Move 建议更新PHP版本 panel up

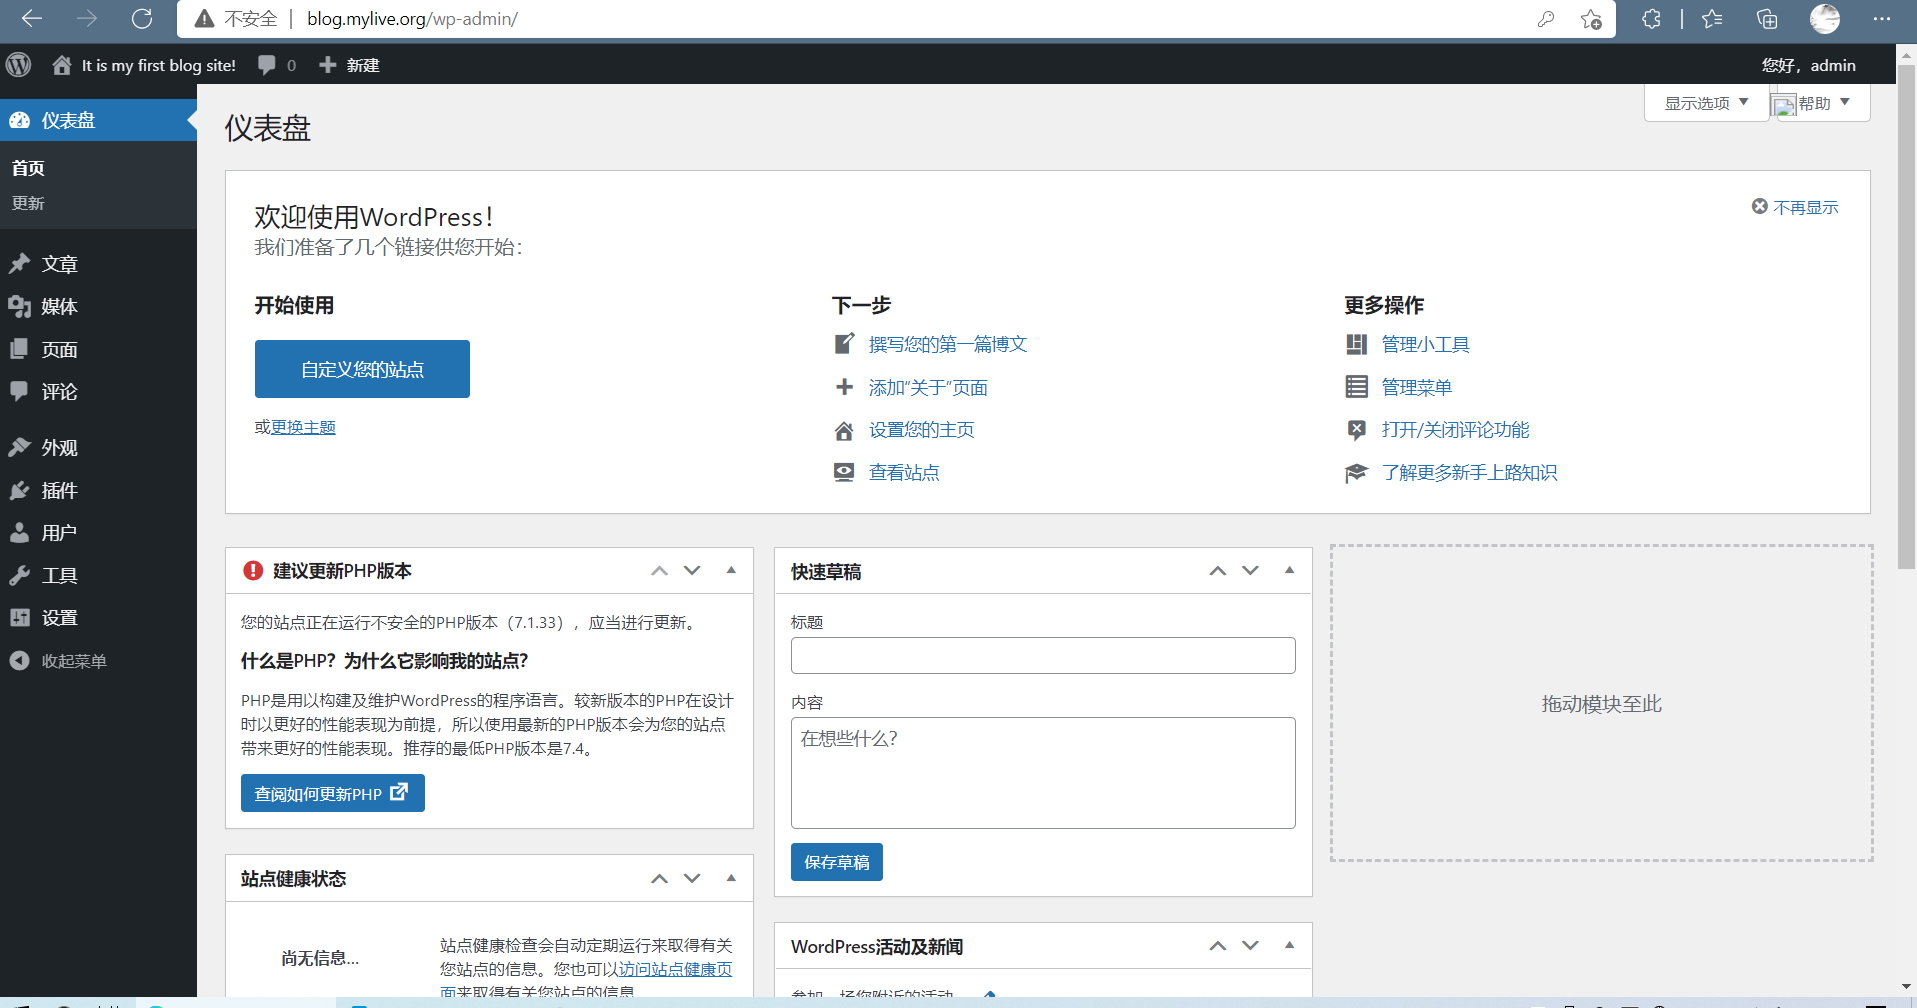[x=659, y=571]
